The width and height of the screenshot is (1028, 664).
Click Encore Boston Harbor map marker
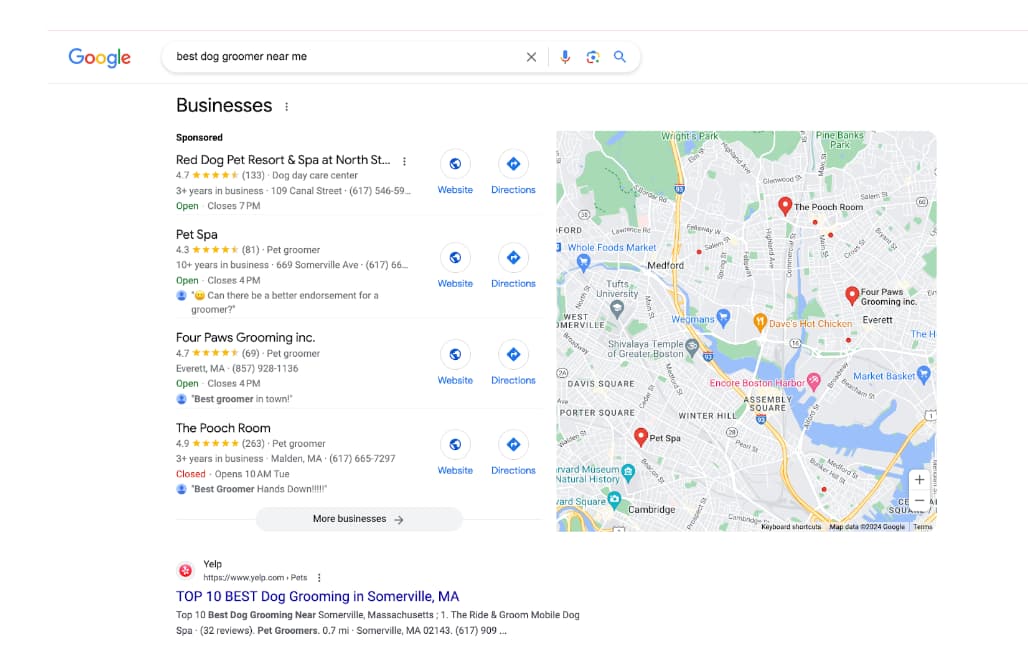(814, 381)
